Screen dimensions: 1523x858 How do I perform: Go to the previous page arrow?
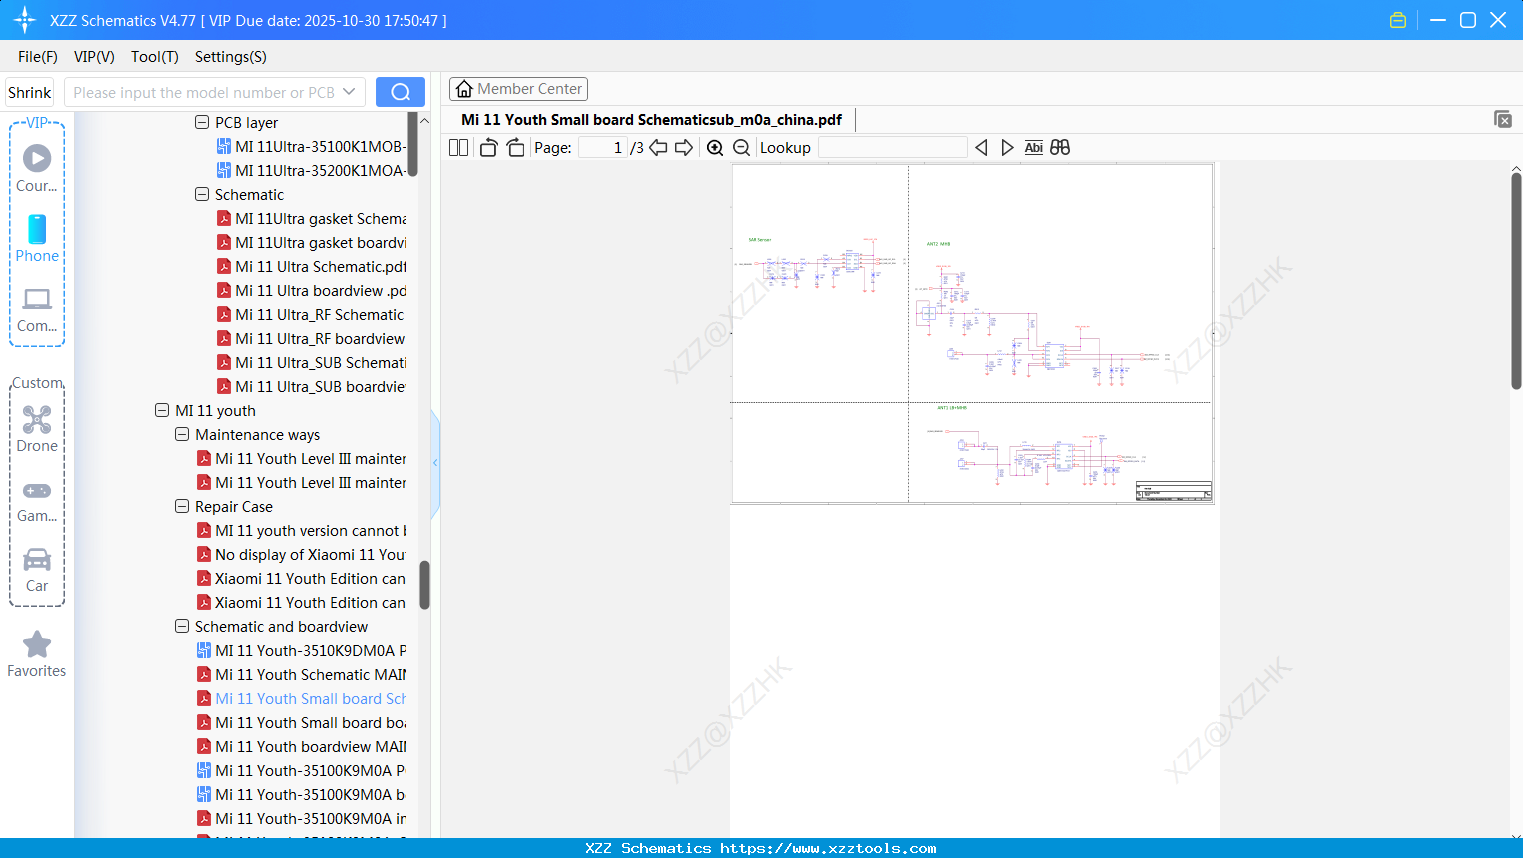tap(658, 148)
